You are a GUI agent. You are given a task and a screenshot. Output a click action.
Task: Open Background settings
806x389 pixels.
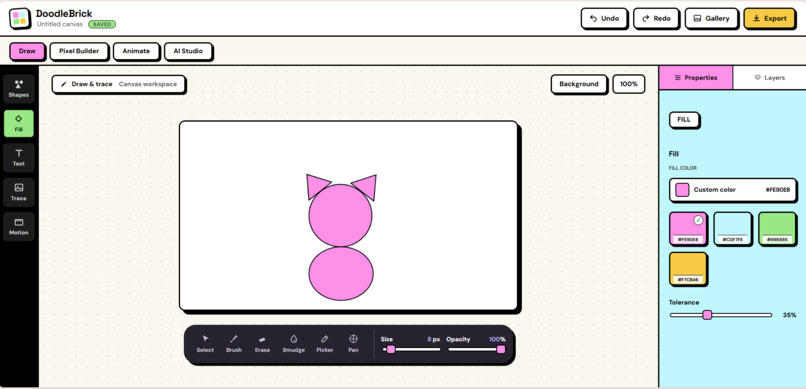coord(579,84)
